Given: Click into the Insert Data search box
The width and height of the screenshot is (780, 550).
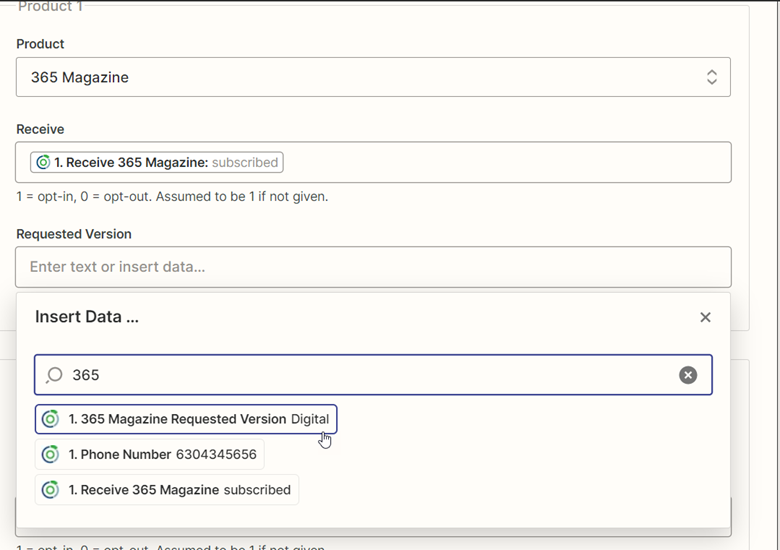Looking at the screenshot, I should tap(370, 375).
